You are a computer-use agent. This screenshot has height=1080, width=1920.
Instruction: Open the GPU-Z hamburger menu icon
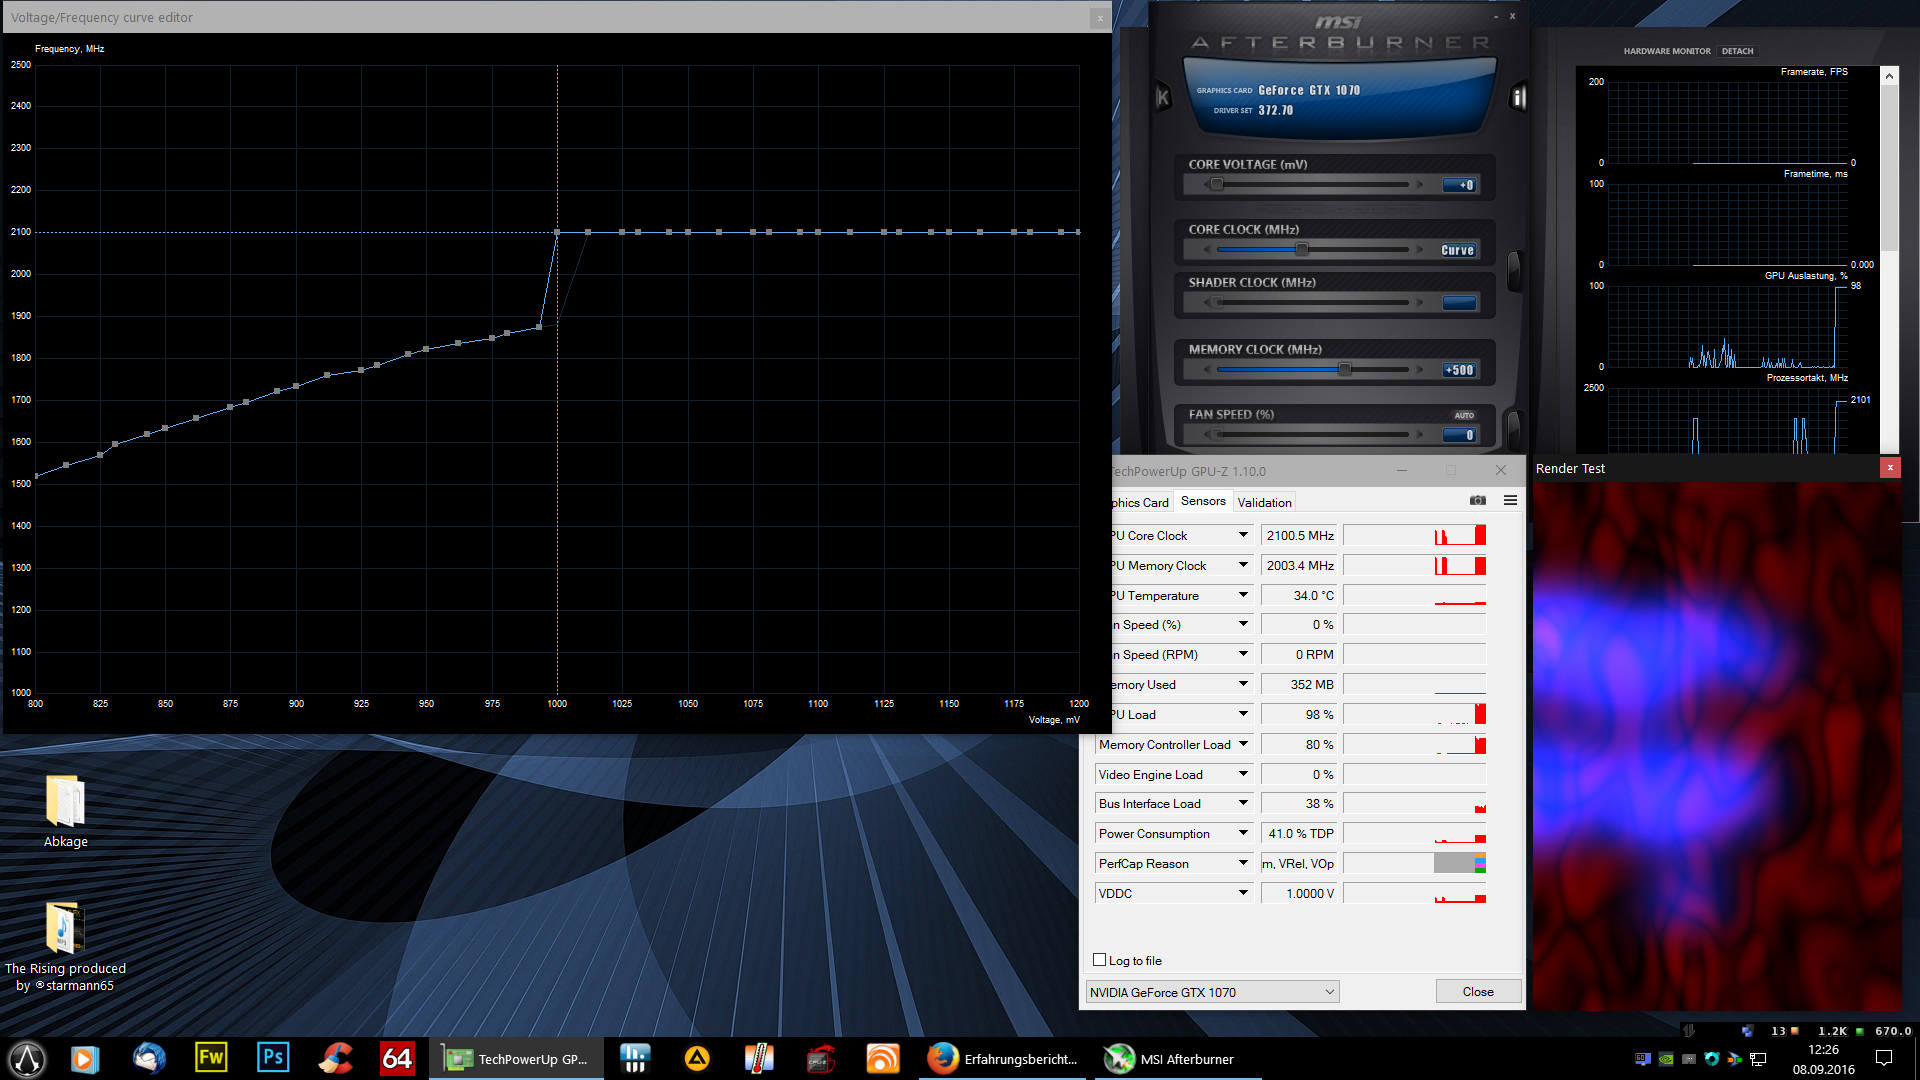click(1510, 501)
